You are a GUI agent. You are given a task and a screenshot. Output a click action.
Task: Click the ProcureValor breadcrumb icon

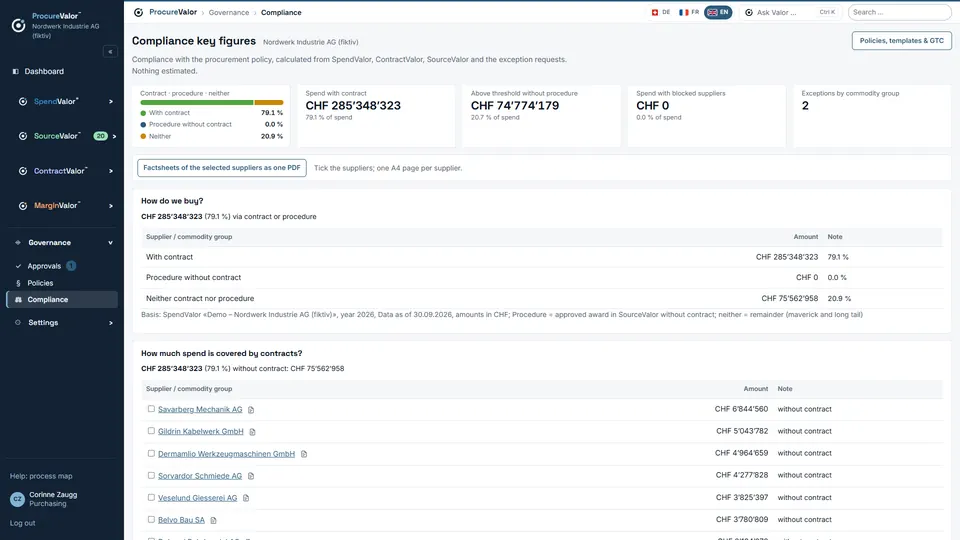[x=138, y=12]
